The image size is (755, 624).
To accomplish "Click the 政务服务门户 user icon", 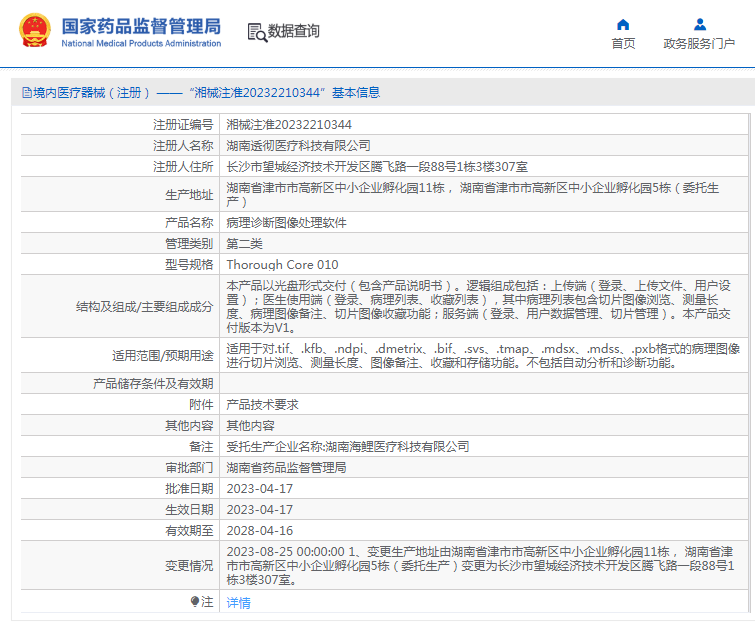I will point(700,25).
